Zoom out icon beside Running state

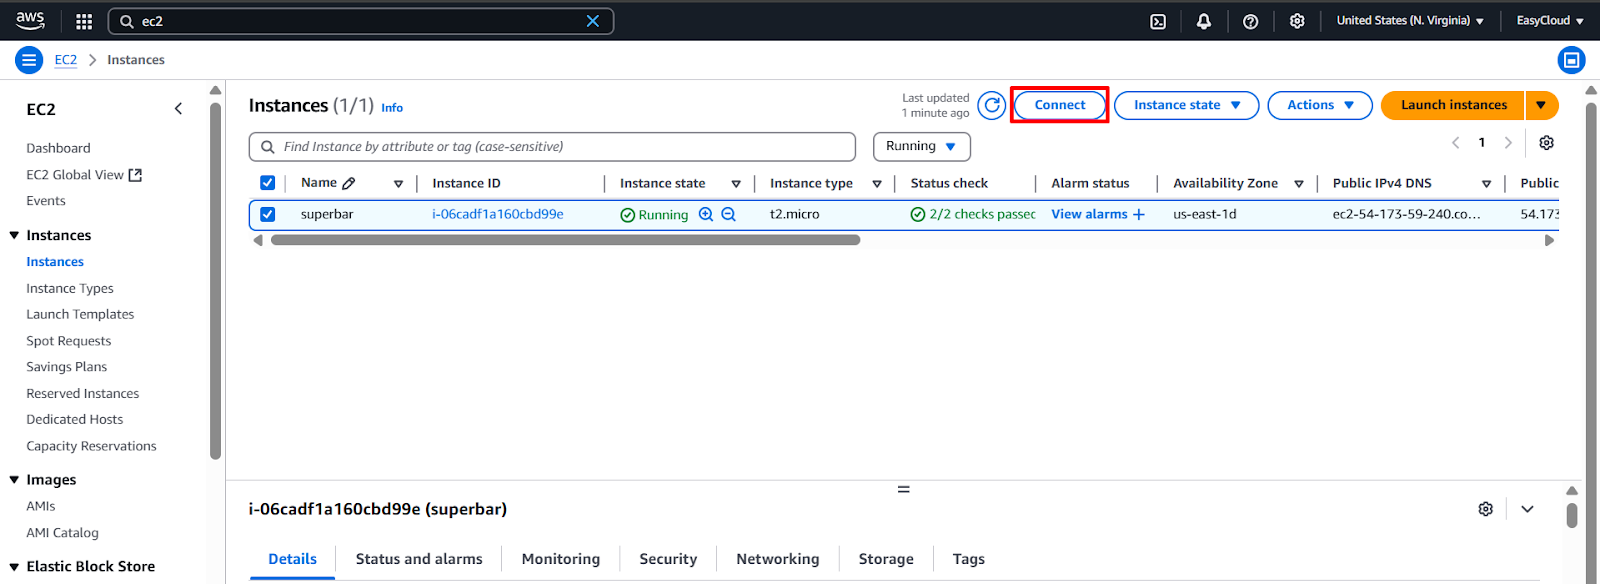coord(729,214)
